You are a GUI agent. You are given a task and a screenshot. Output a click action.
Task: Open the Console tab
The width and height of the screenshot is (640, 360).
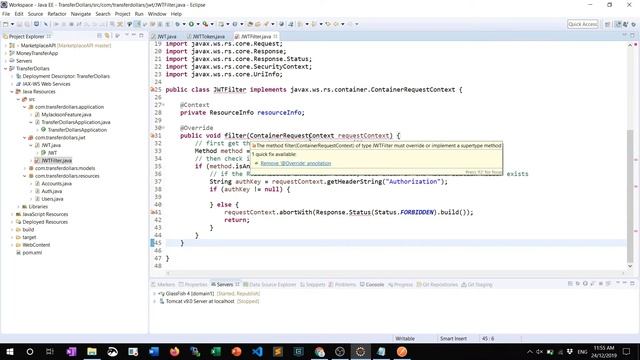click(372, 284)
